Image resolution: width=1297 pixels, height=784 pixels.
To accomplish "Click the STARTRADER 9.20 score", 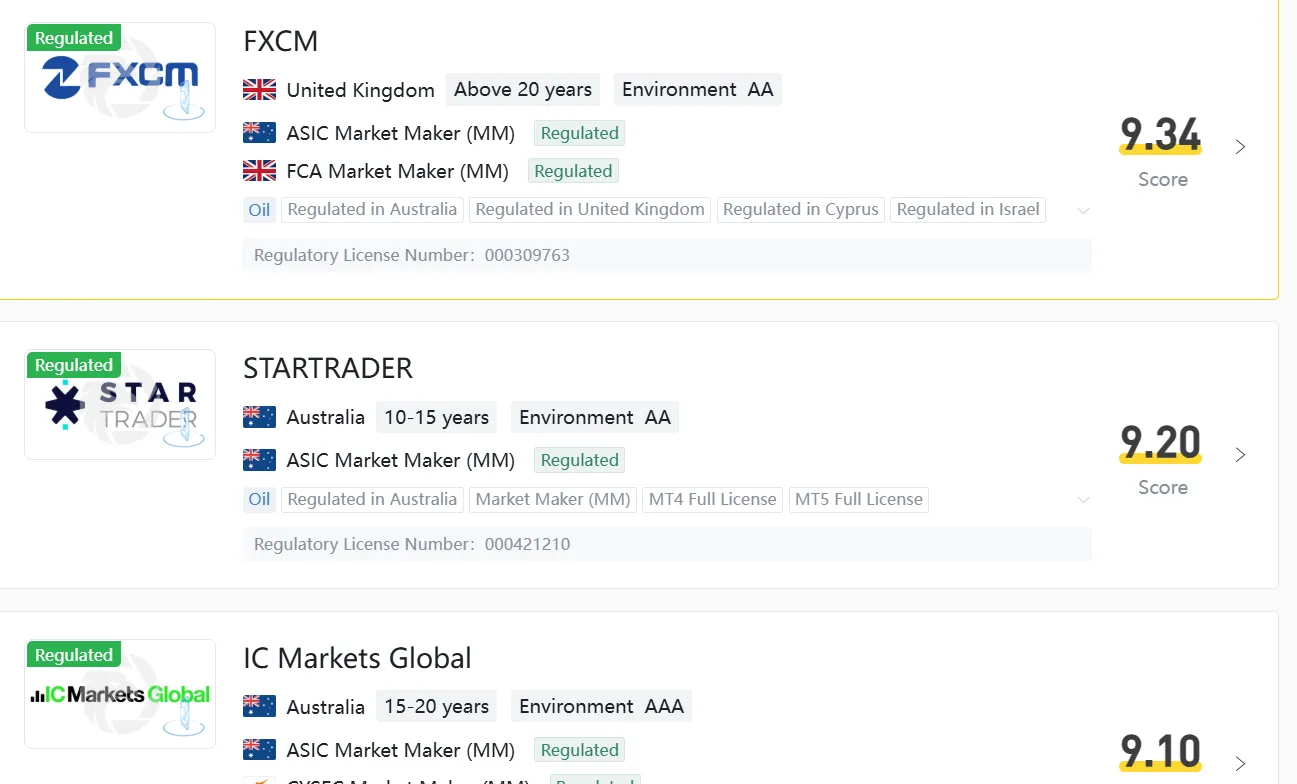I will tap(1161, 442).
